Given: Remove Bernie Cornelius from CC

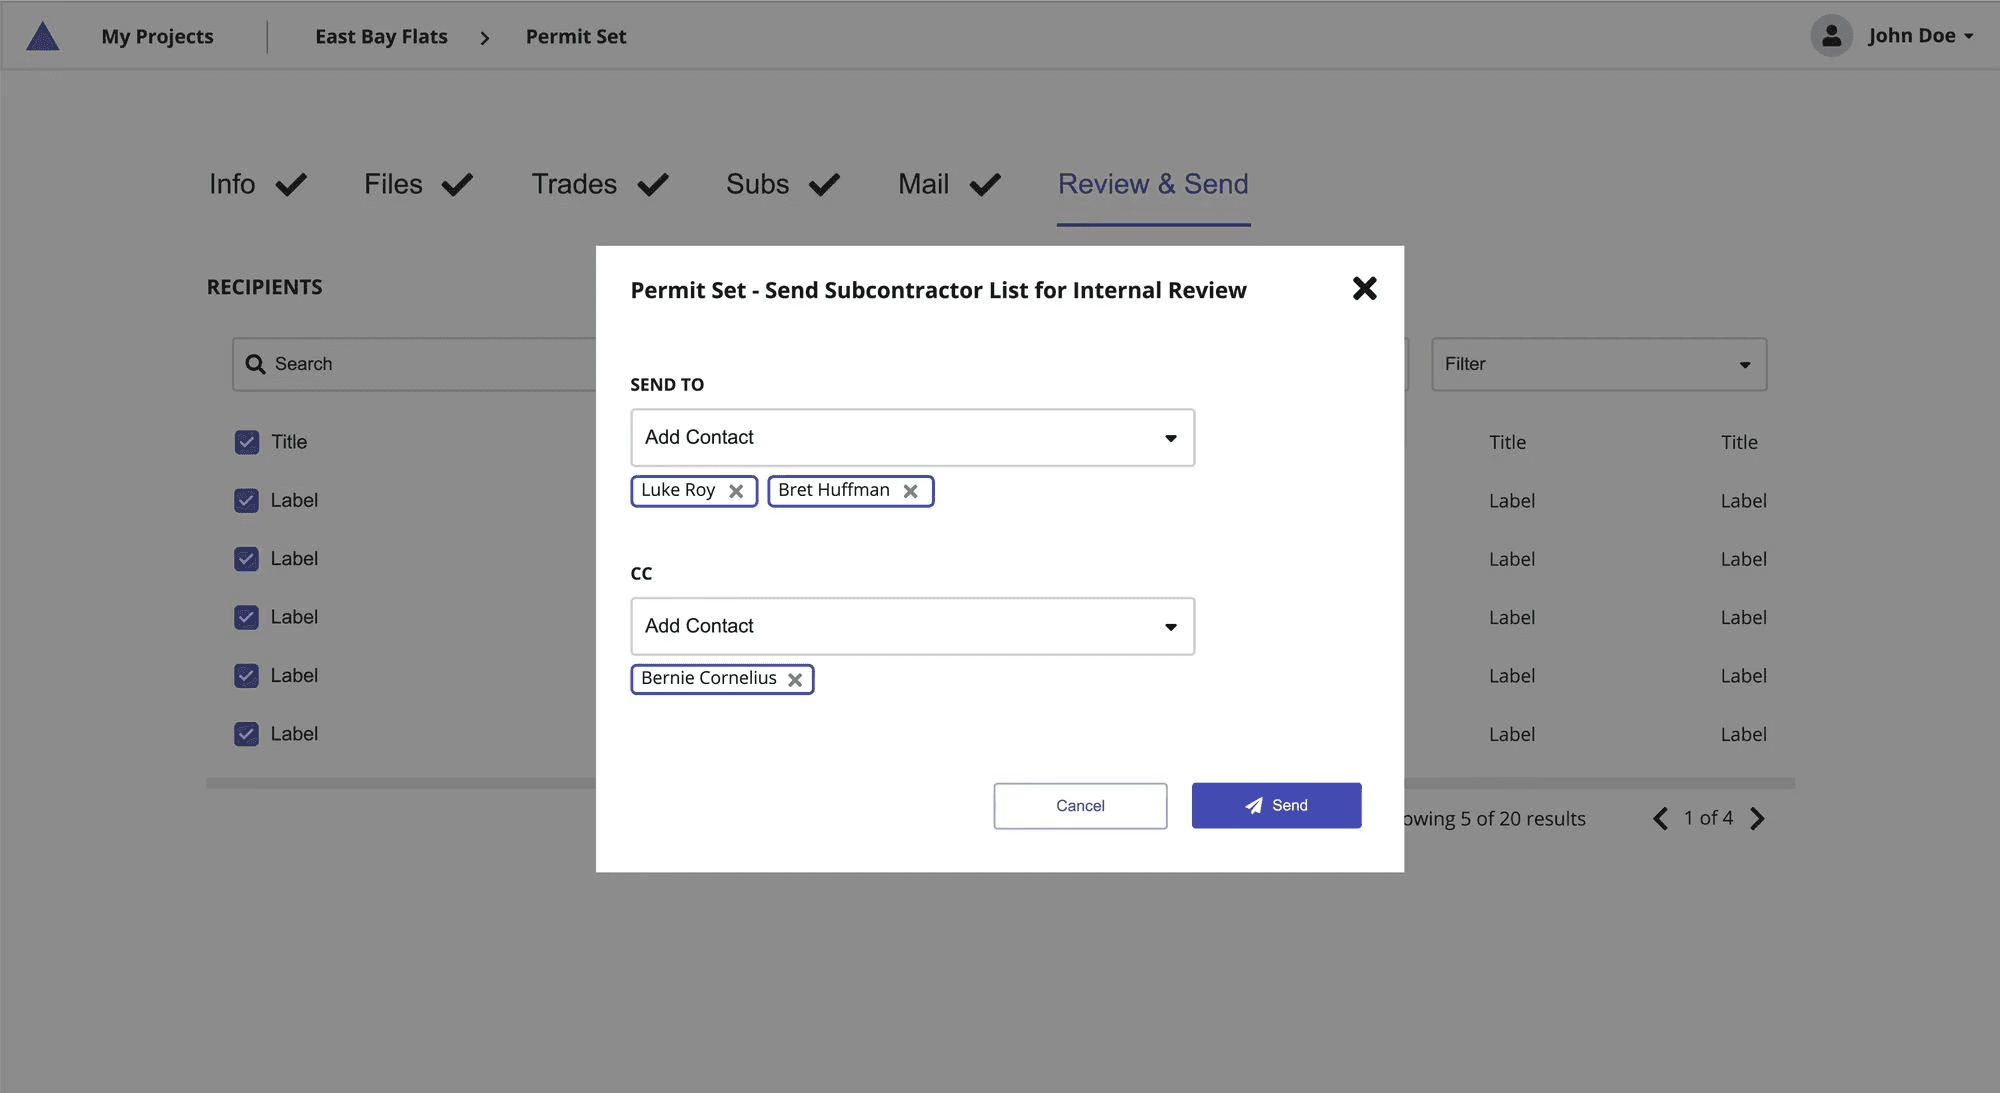Looking at the screenshot, I should (795, 680).
